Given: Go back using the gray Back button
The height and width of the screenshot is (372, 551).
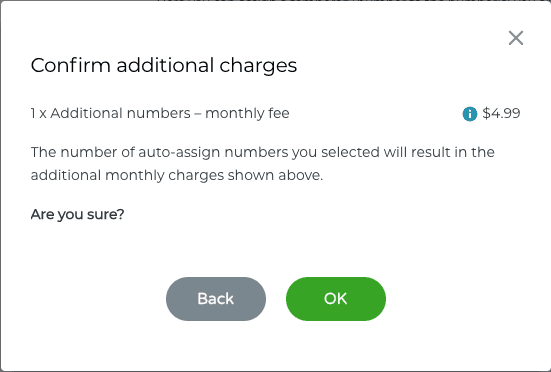Looking at the screenshot, I should click(x=216, y=299).
